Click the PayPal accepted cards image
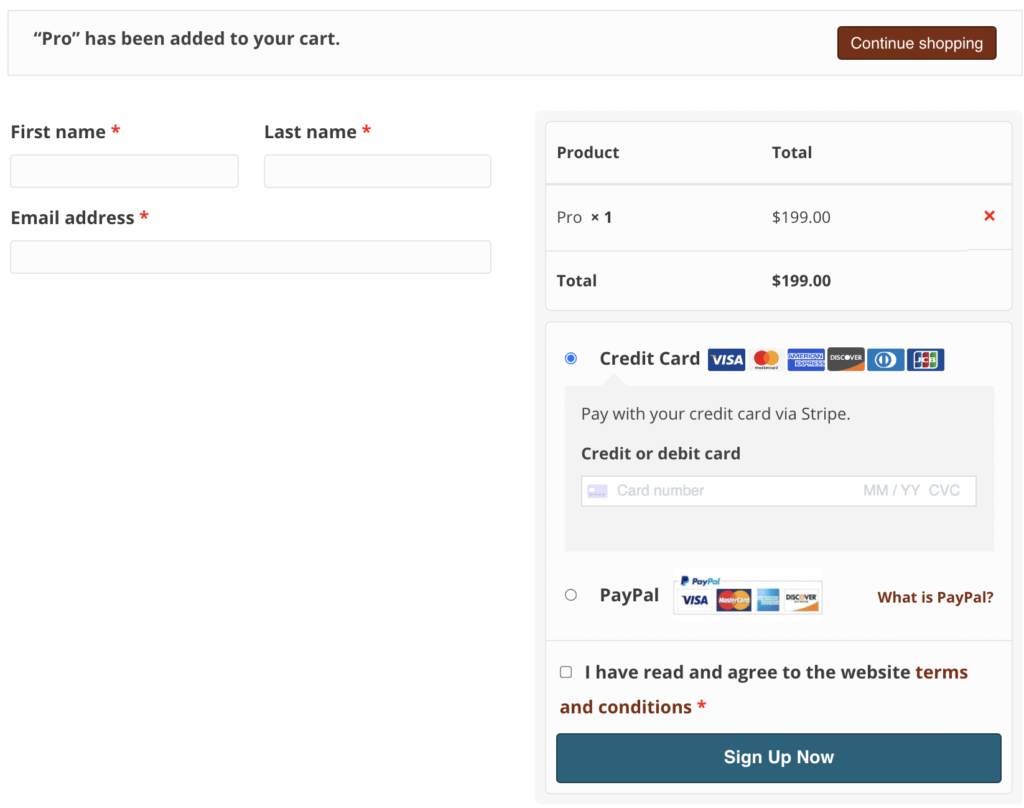Screen dimensions: 1024x808 click(x=748, y=594)
